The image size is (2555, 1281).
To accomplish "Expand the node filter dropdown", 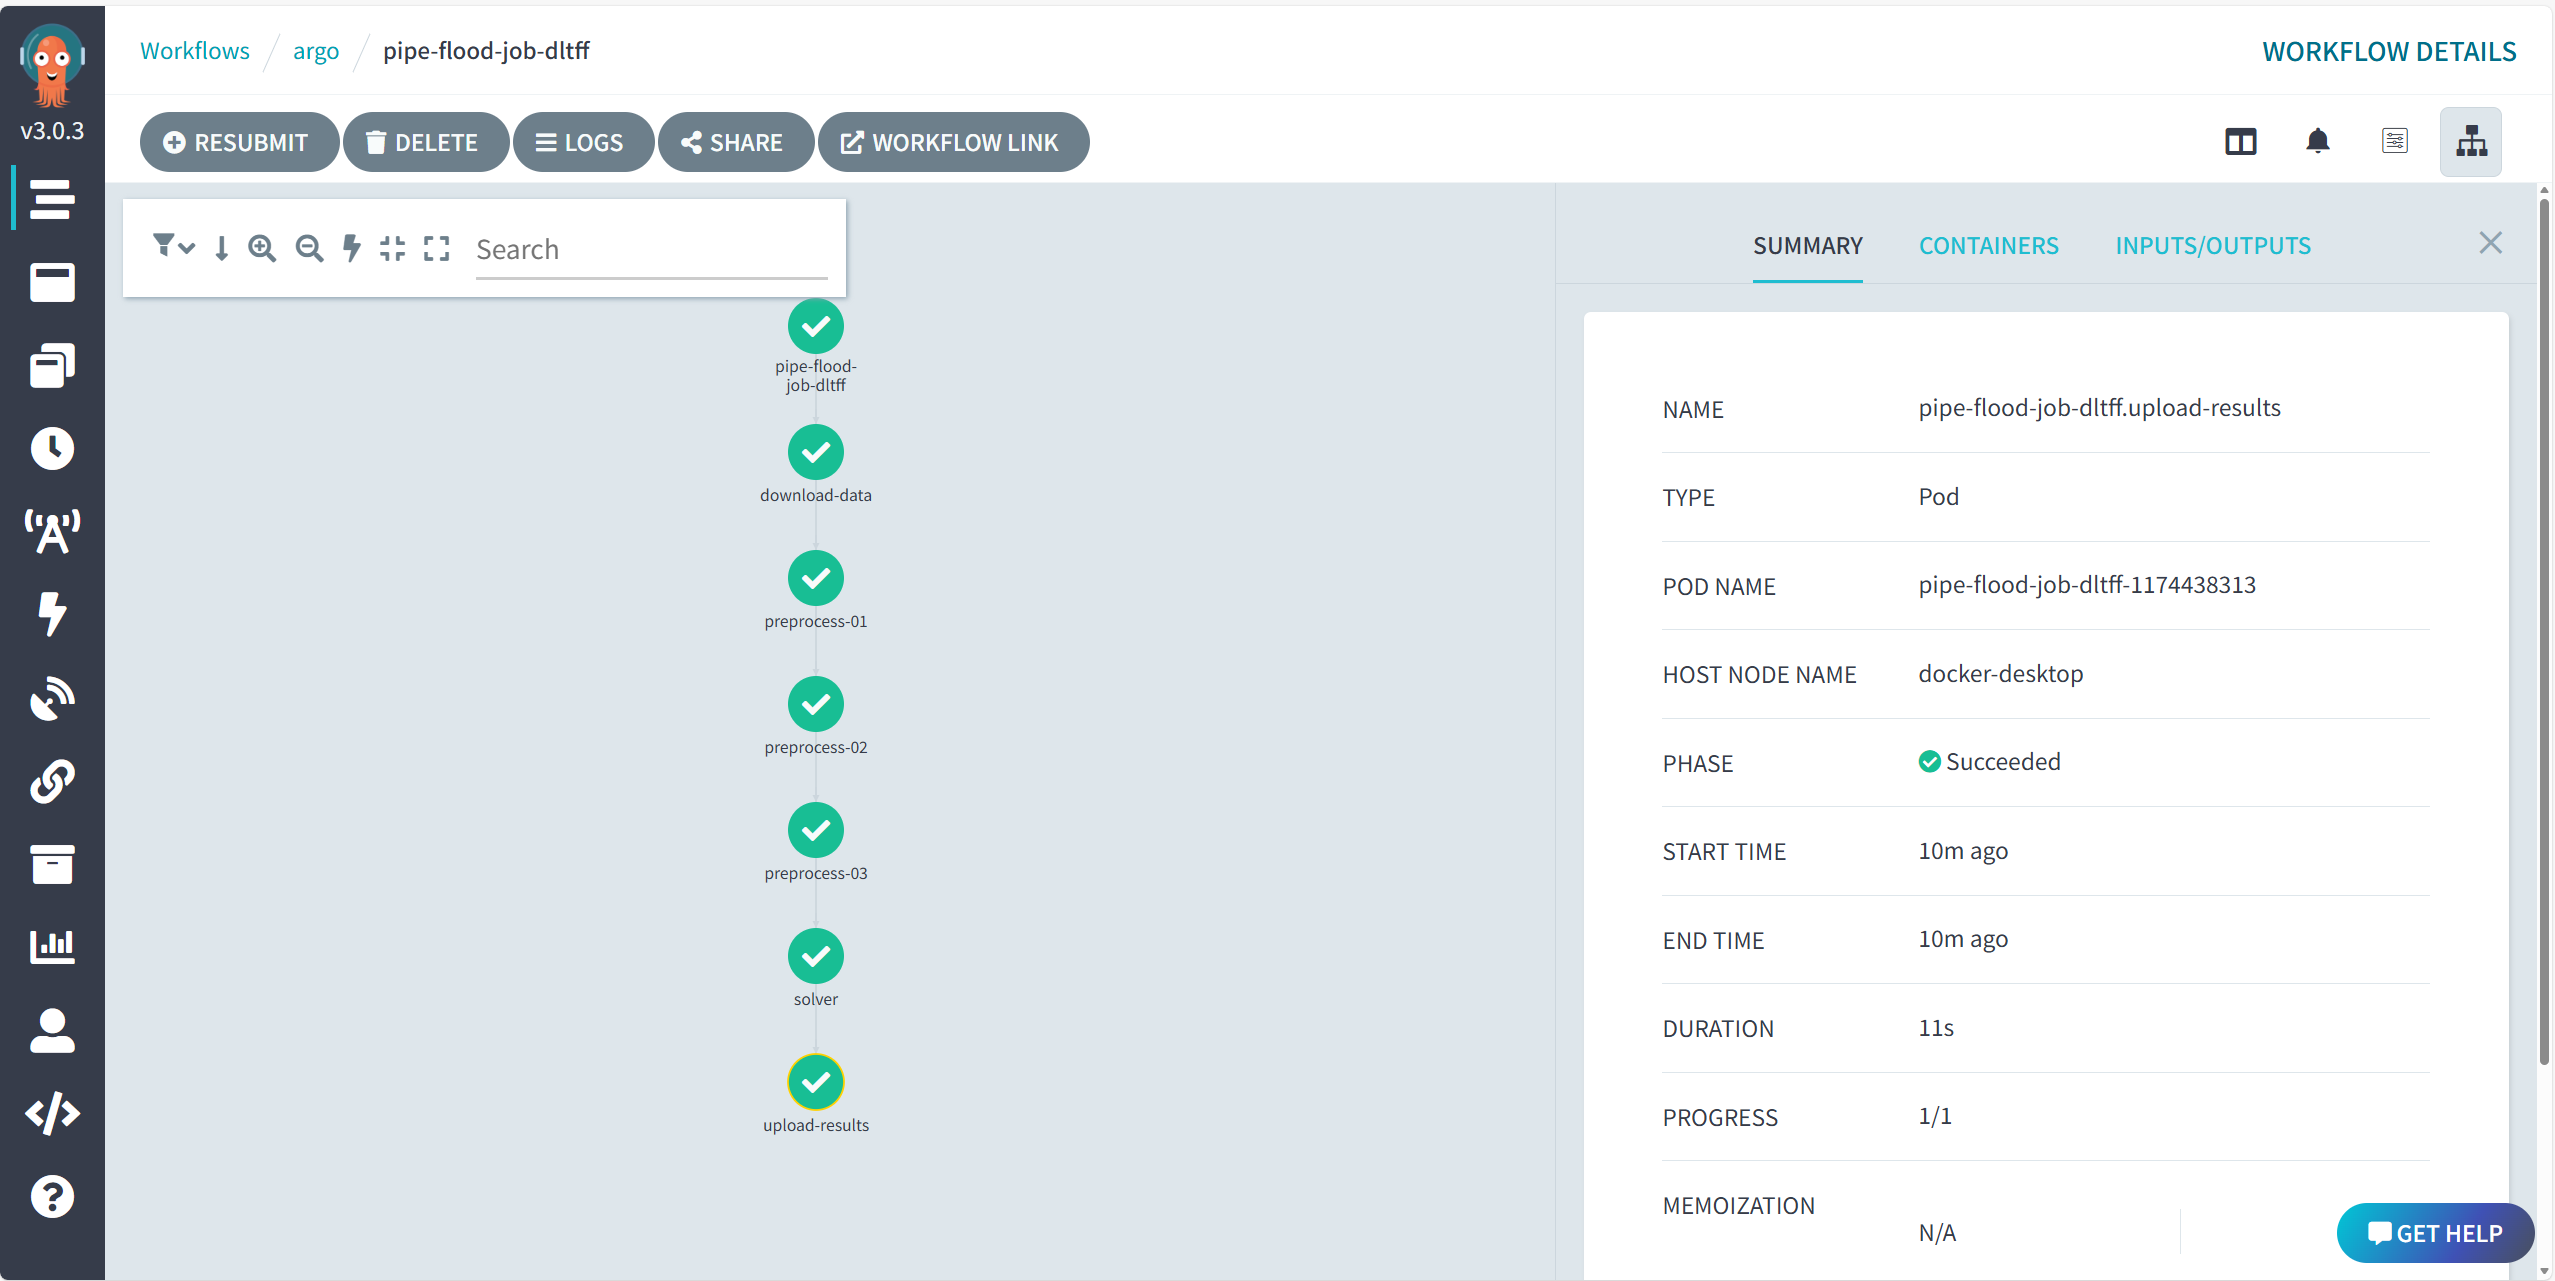I will 173,246.
